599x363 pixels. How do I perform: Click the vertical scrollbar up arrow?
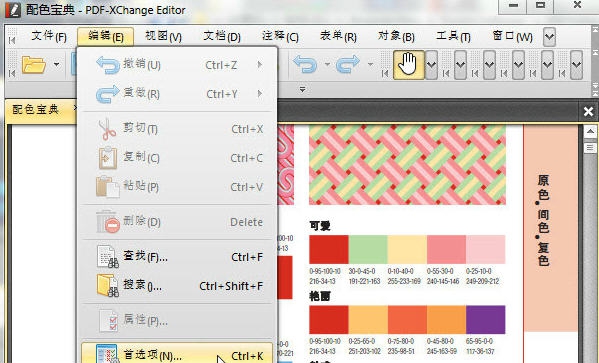pyautogui.click(x=590, y=132)
